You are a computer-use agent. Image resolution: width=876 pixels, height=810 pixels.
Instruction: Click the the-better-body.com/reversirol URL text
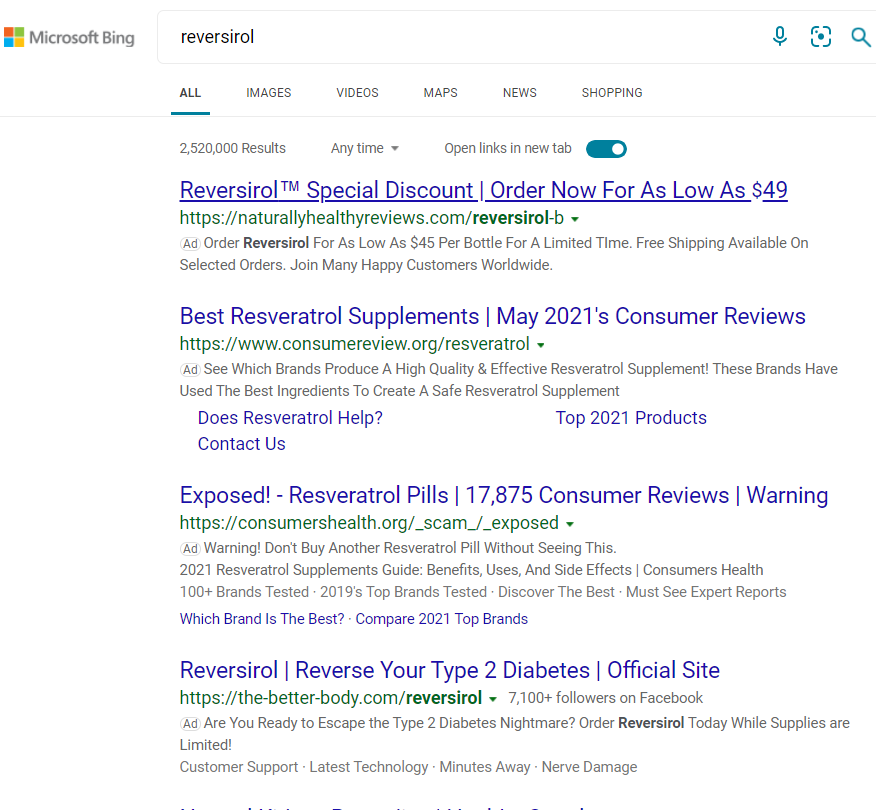tap(331, 697)
